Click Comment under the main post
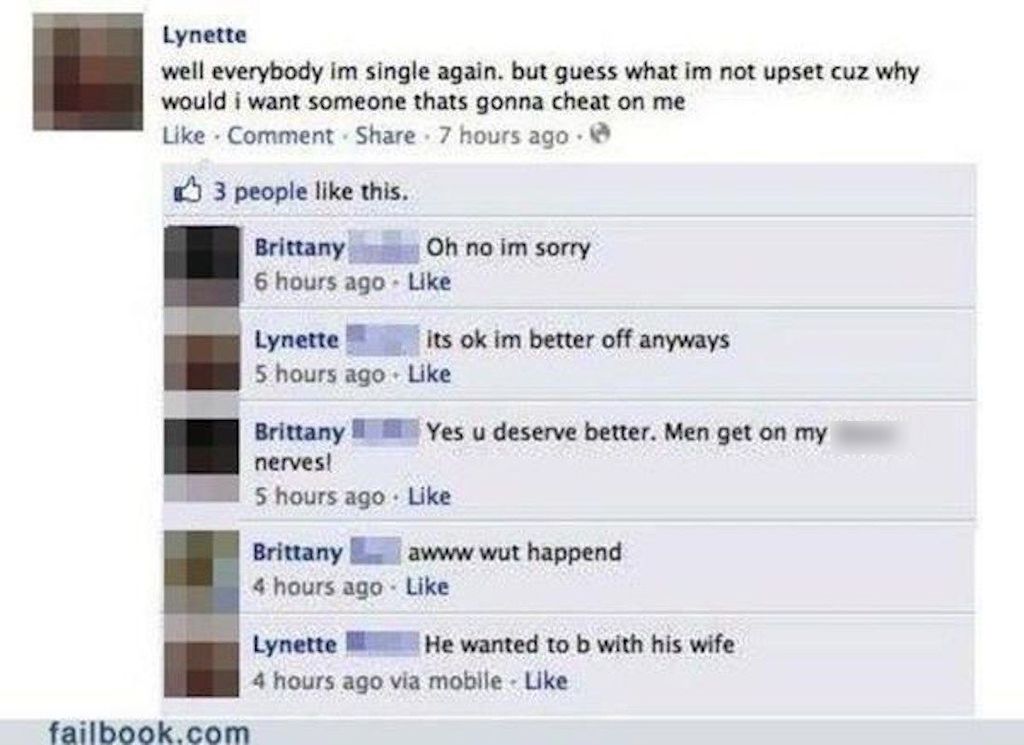Screen dimensions: 1024x745 click(x=280, y=135)
